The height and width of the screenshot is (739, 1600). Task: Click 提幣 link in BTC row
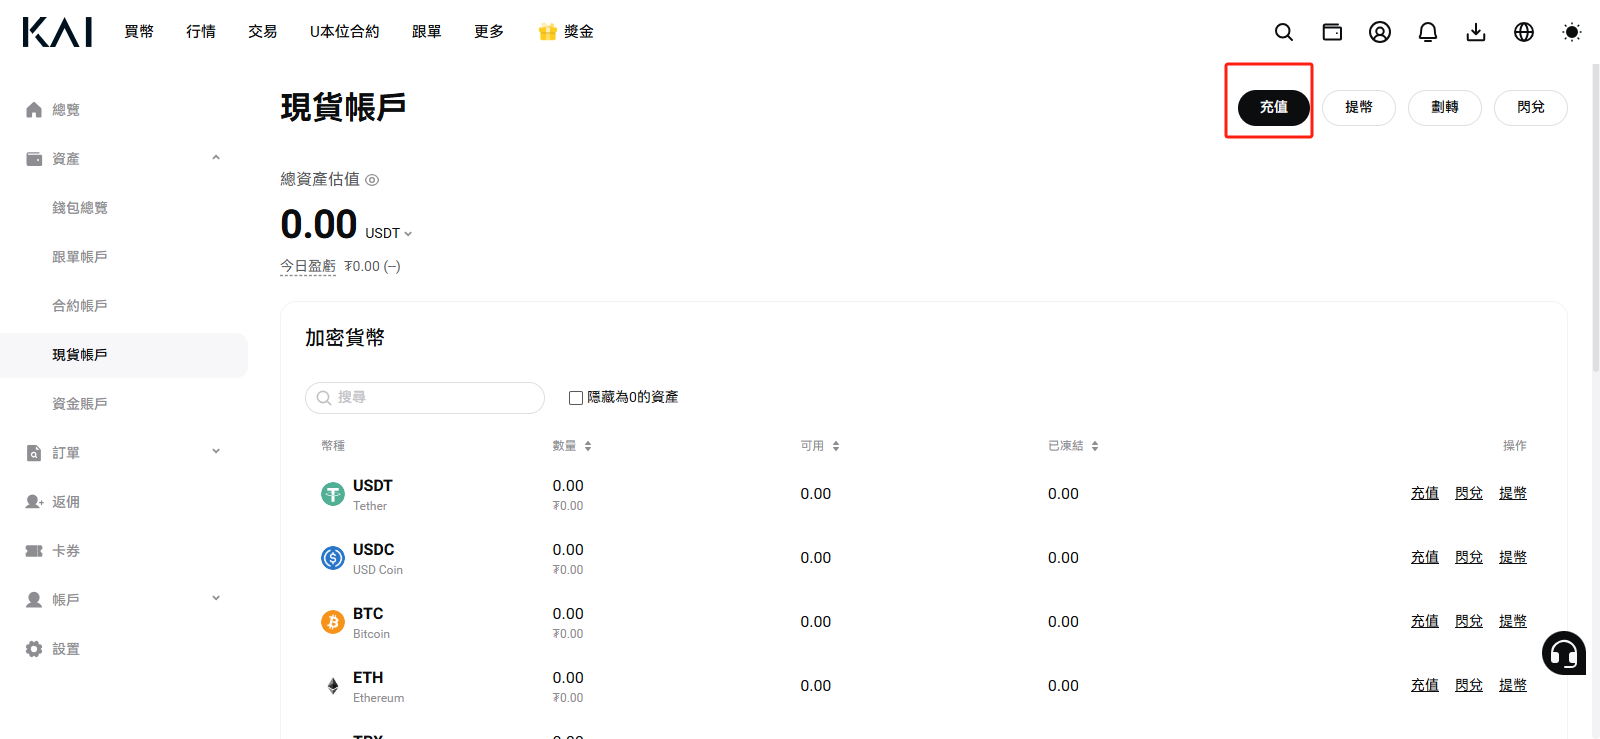coord(1513,621)
